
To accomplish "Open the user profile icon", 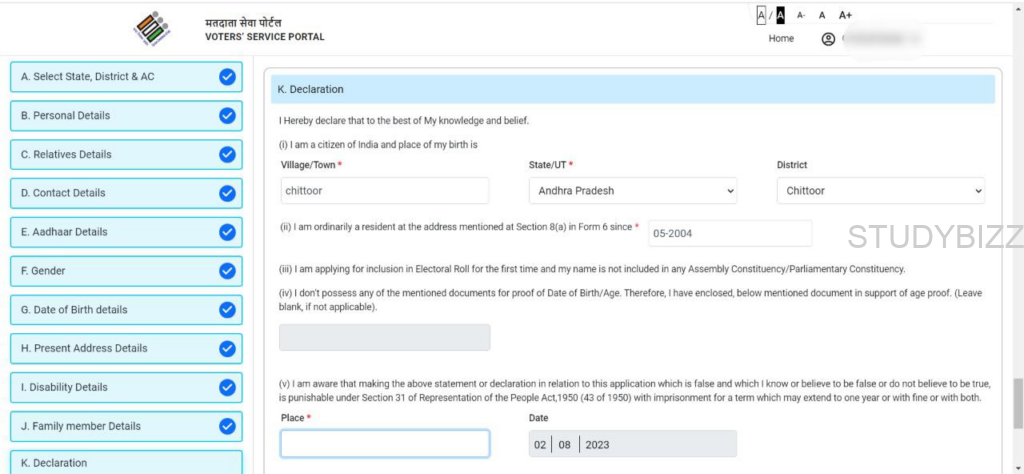I will (x=828, y=39).
